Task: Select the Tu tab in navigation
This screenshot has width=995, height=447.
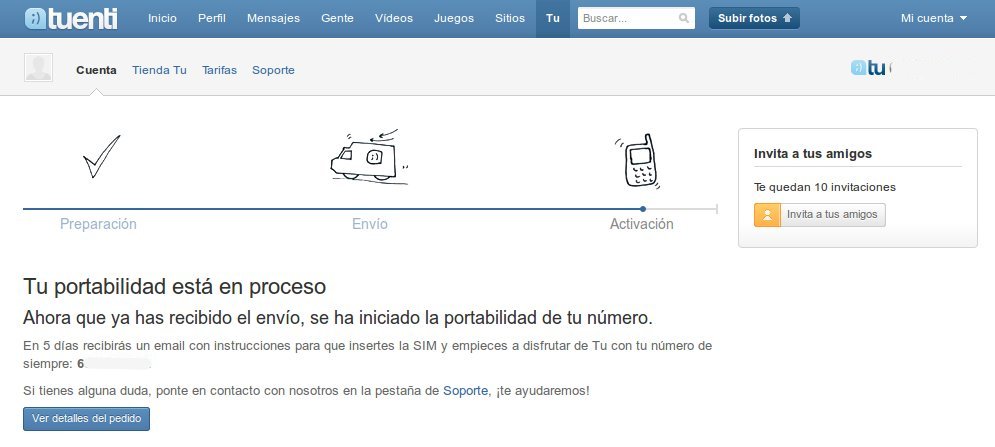Action: (553, 18)
